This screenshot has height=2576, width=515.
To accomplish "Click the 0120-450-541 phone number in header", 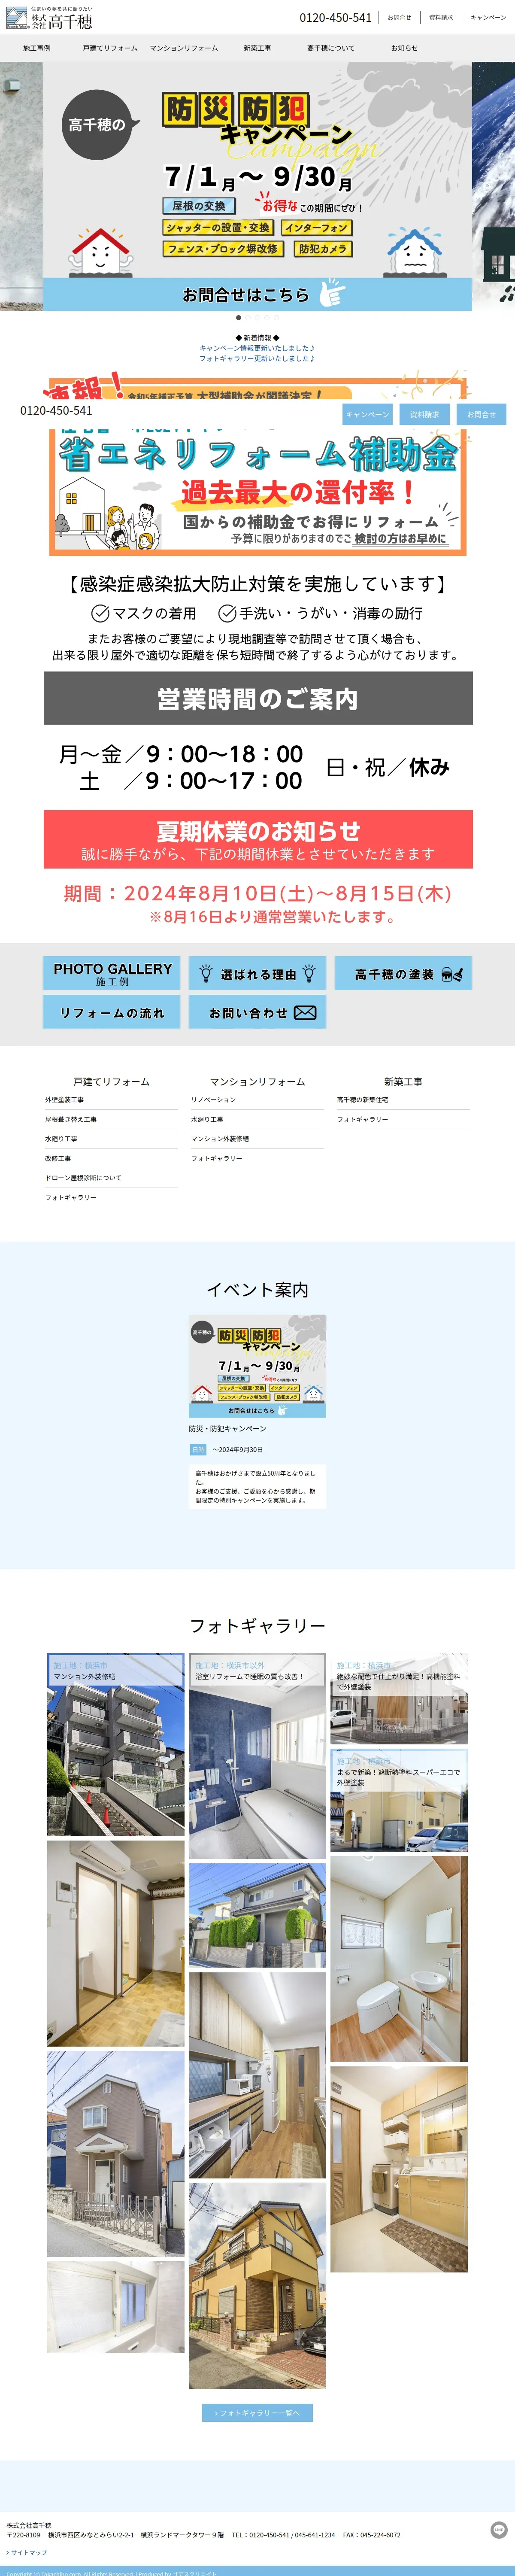I will tap(335, 17).
